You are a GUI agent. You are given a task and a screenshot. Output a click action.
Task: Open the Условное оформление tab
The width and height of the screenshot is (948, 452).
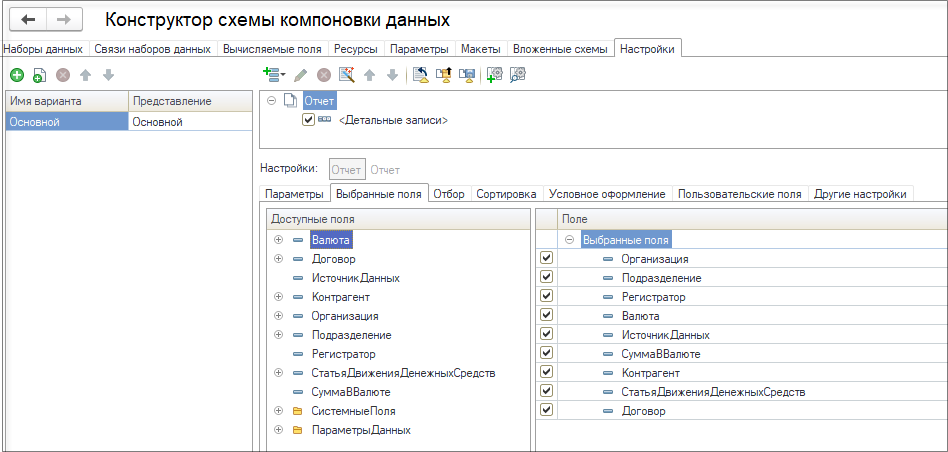point(608,194)
